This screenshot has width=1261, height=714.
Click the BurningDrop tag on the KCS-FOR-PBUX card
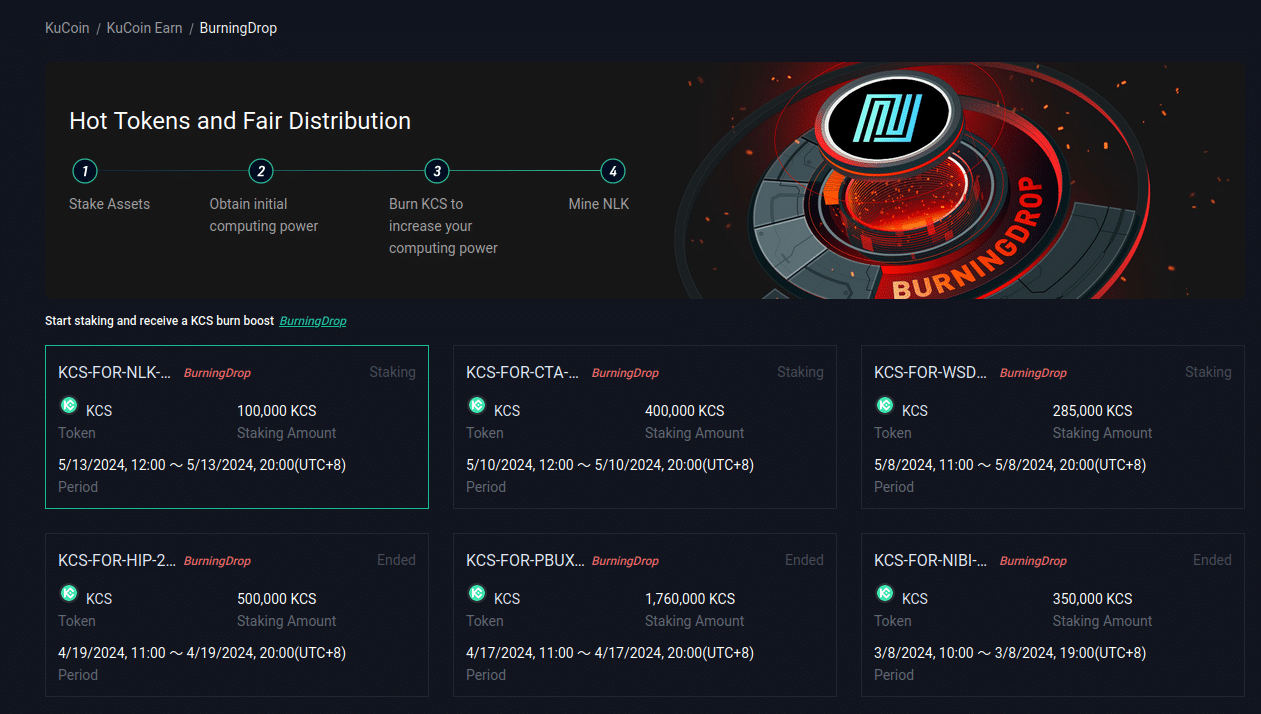(625, 561)
